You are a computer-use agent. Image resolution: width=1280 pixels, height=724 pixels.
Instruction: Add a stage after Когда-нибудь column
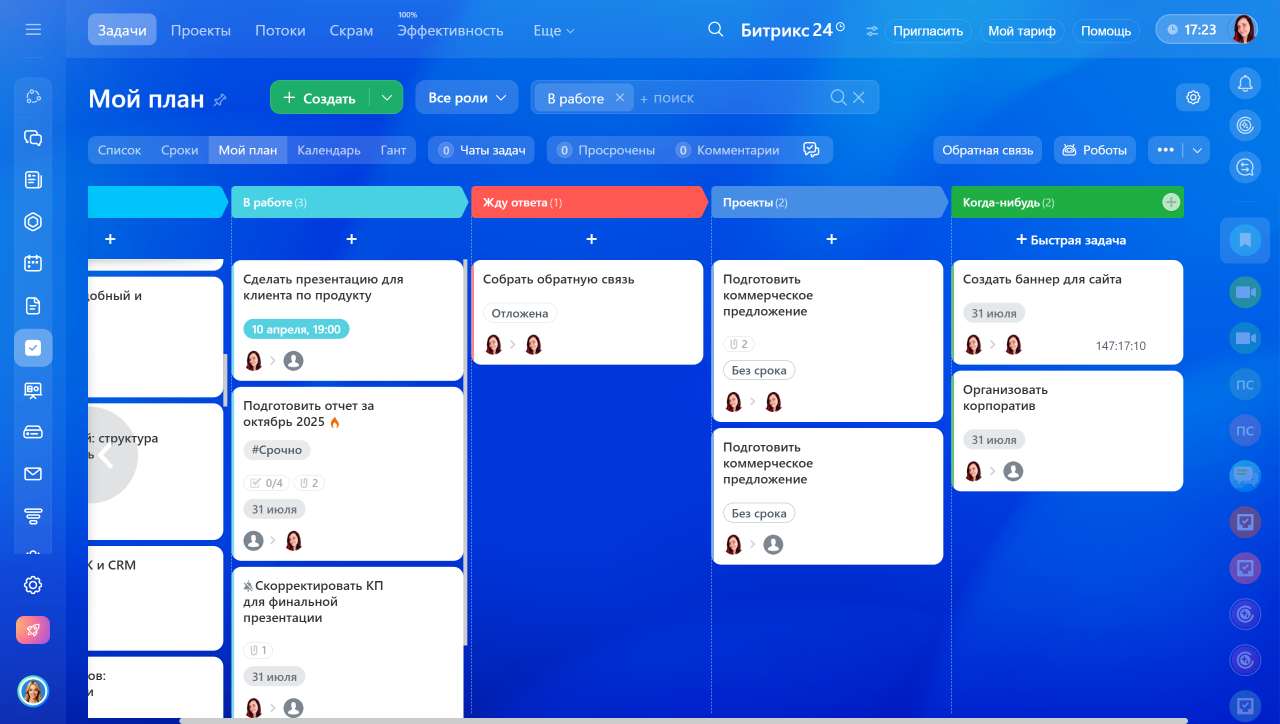pyautogui.click(x=1171, y=202)
